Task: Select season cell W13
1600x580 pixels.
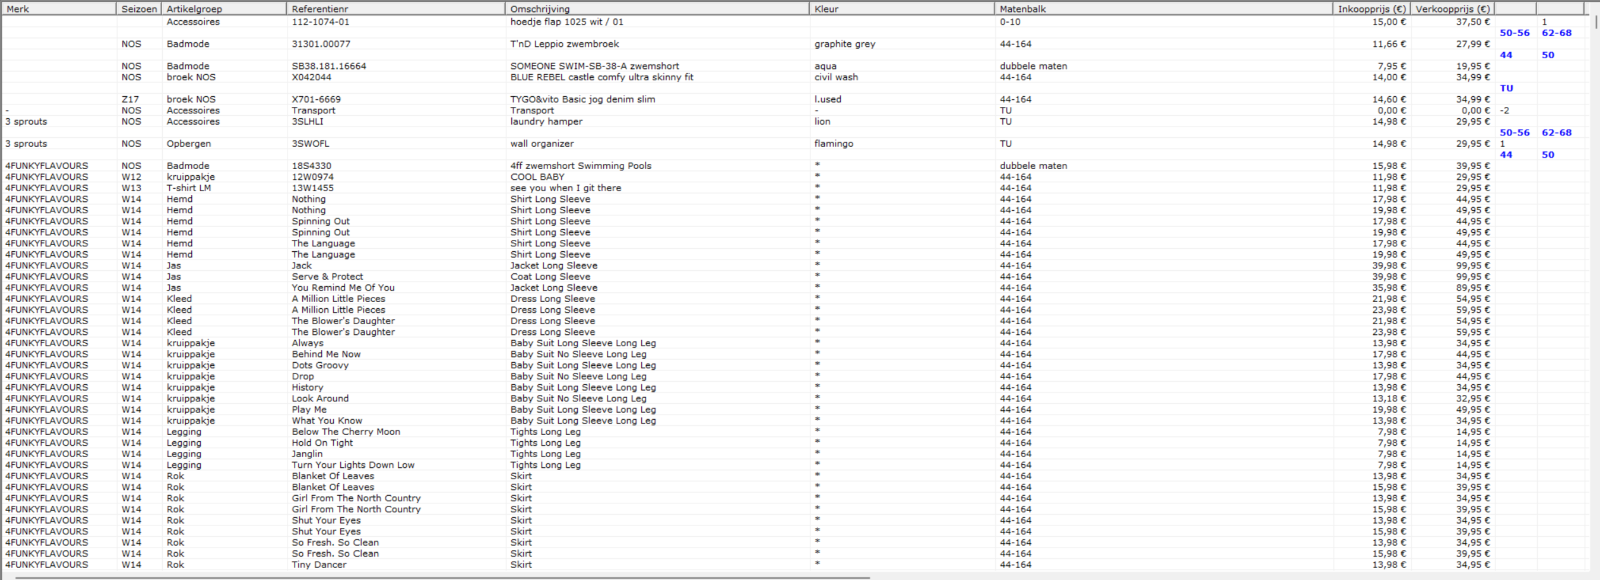Action: 132,188
